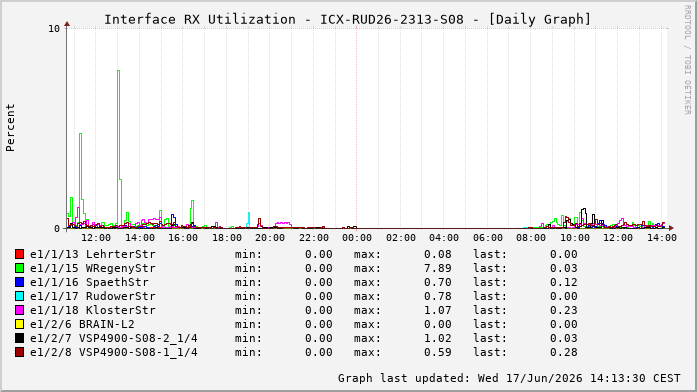Select the e1/2/8 VSP4900-S08-1_1/4 legend label

(x=114, y=352)
